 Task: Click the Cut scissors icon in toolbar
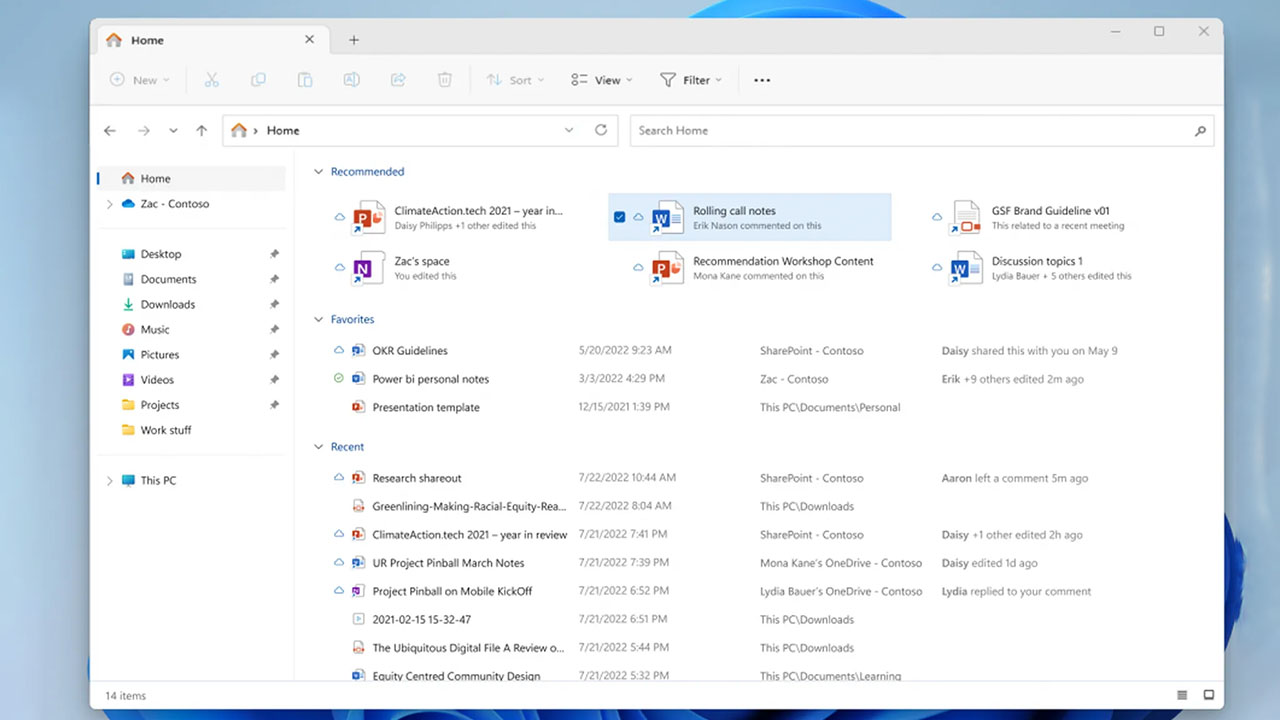[x=211, y=80]
